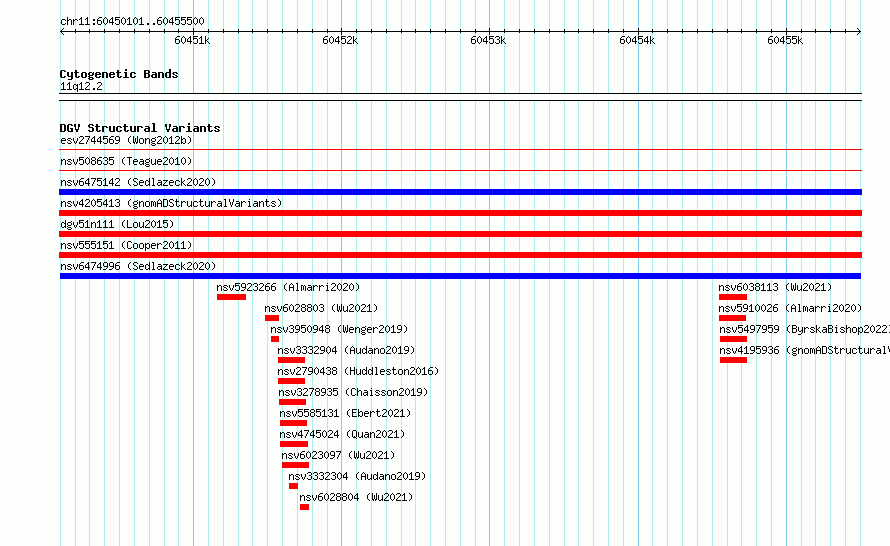
Task: Click the 60452k ruler position
Action: point(340,40)
